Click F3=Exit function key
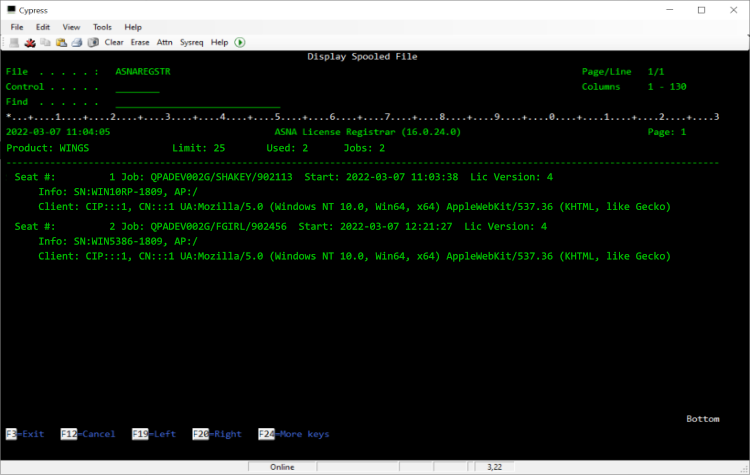This screenshot has width=750, height=475. coord(25,434)
